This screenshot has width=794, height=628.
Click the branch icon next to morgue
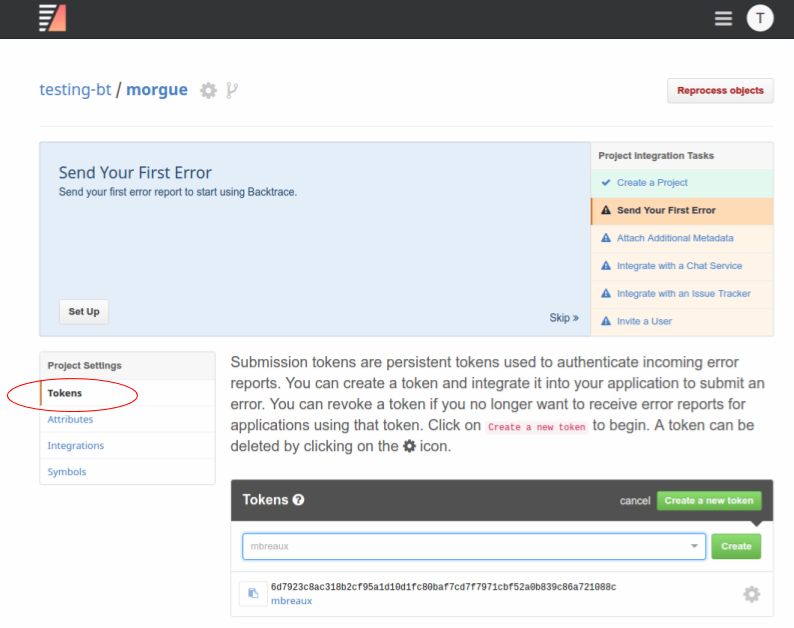pos(232,90)
